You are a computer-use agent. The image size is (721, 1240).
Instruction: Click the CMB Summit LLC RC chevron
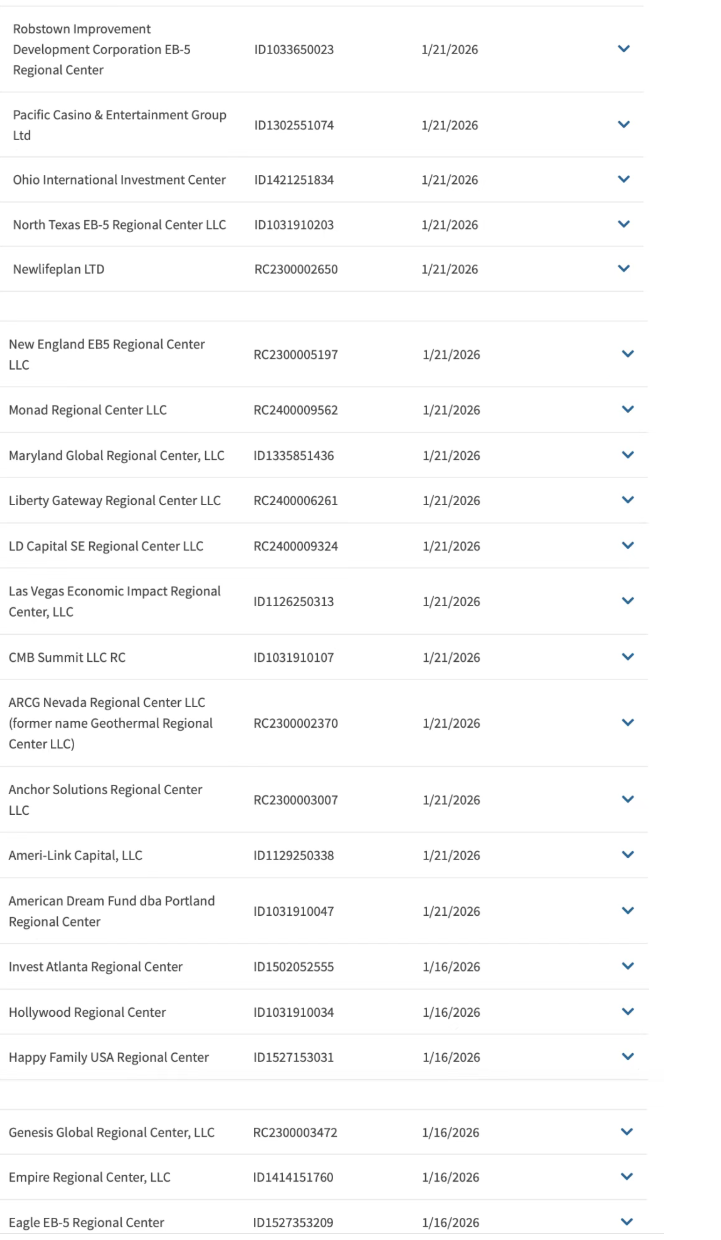pyautogui.click(x=628, y=658)
